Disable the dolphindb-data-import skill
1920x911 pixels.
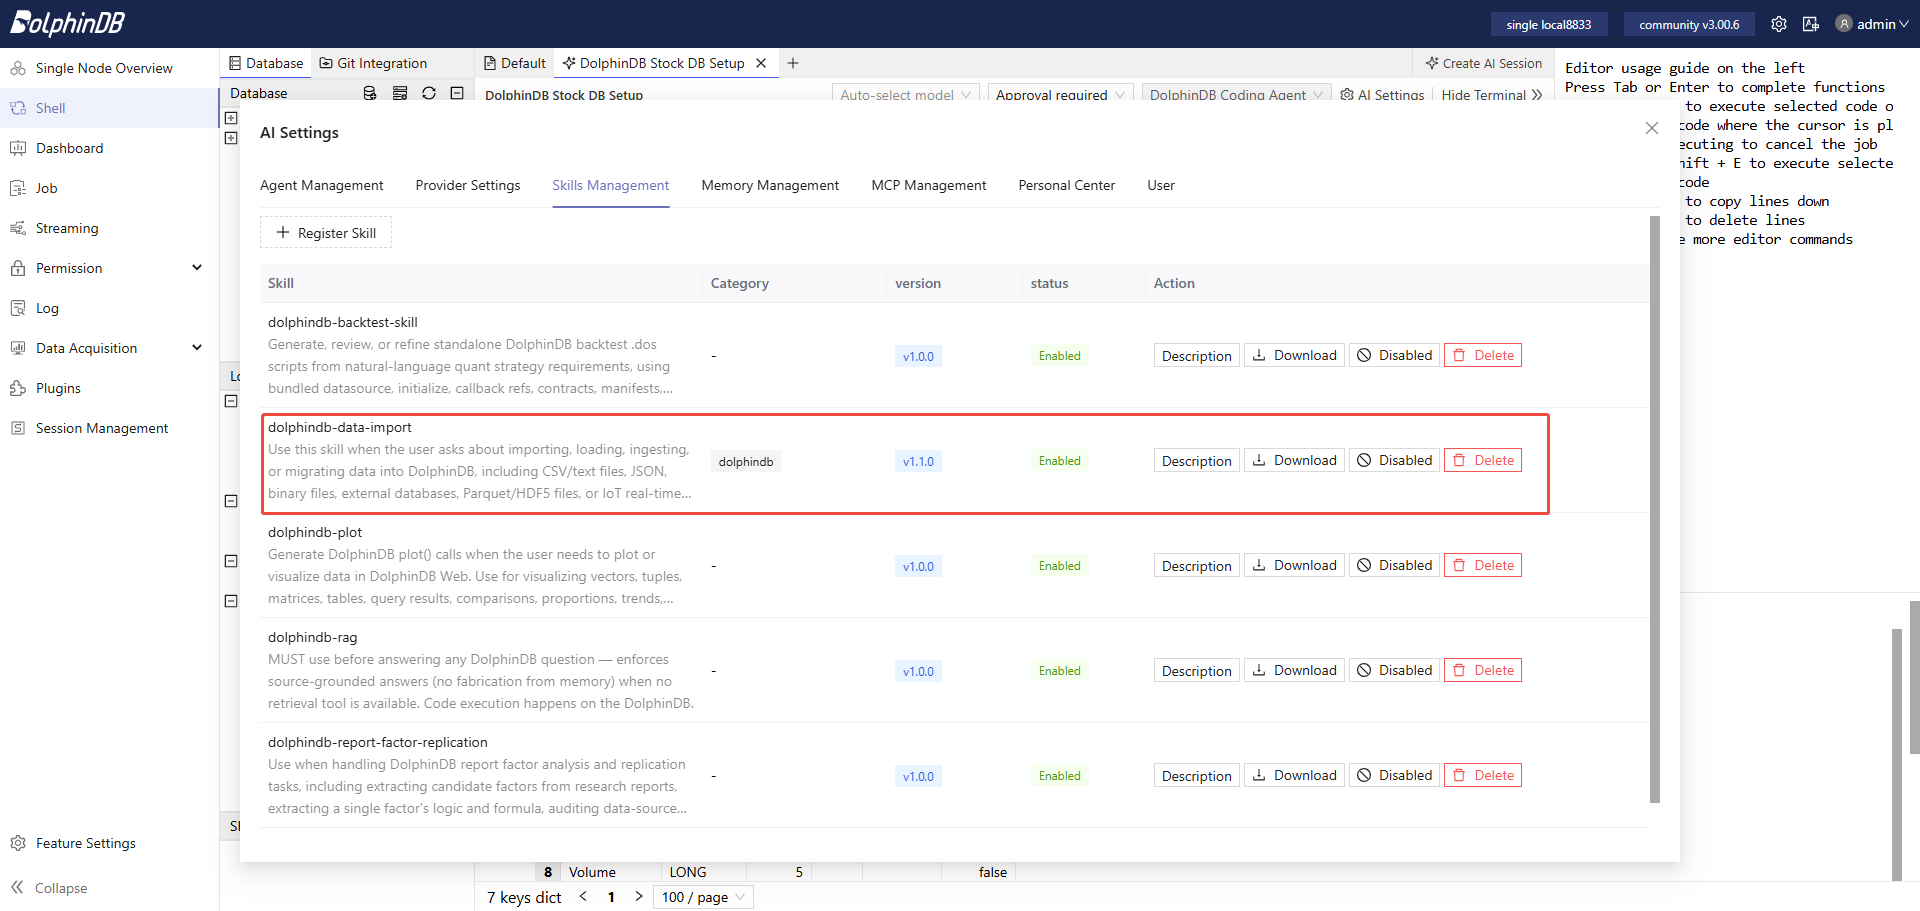click(1394, 461)
